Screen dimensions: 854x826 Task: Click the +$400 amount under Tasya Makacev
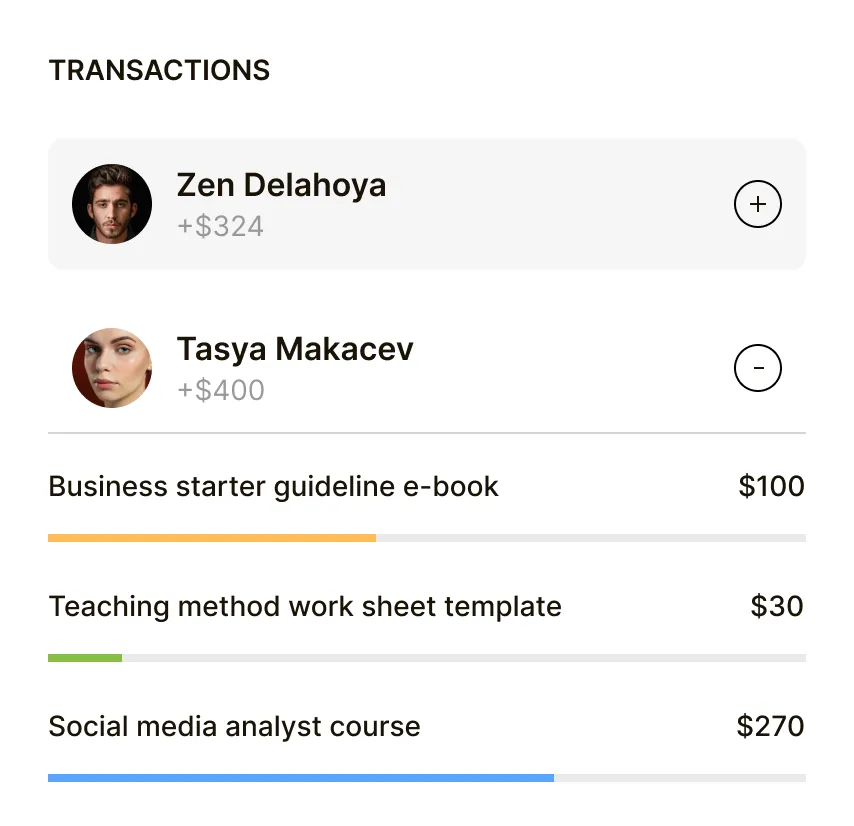tap(220, 390)
